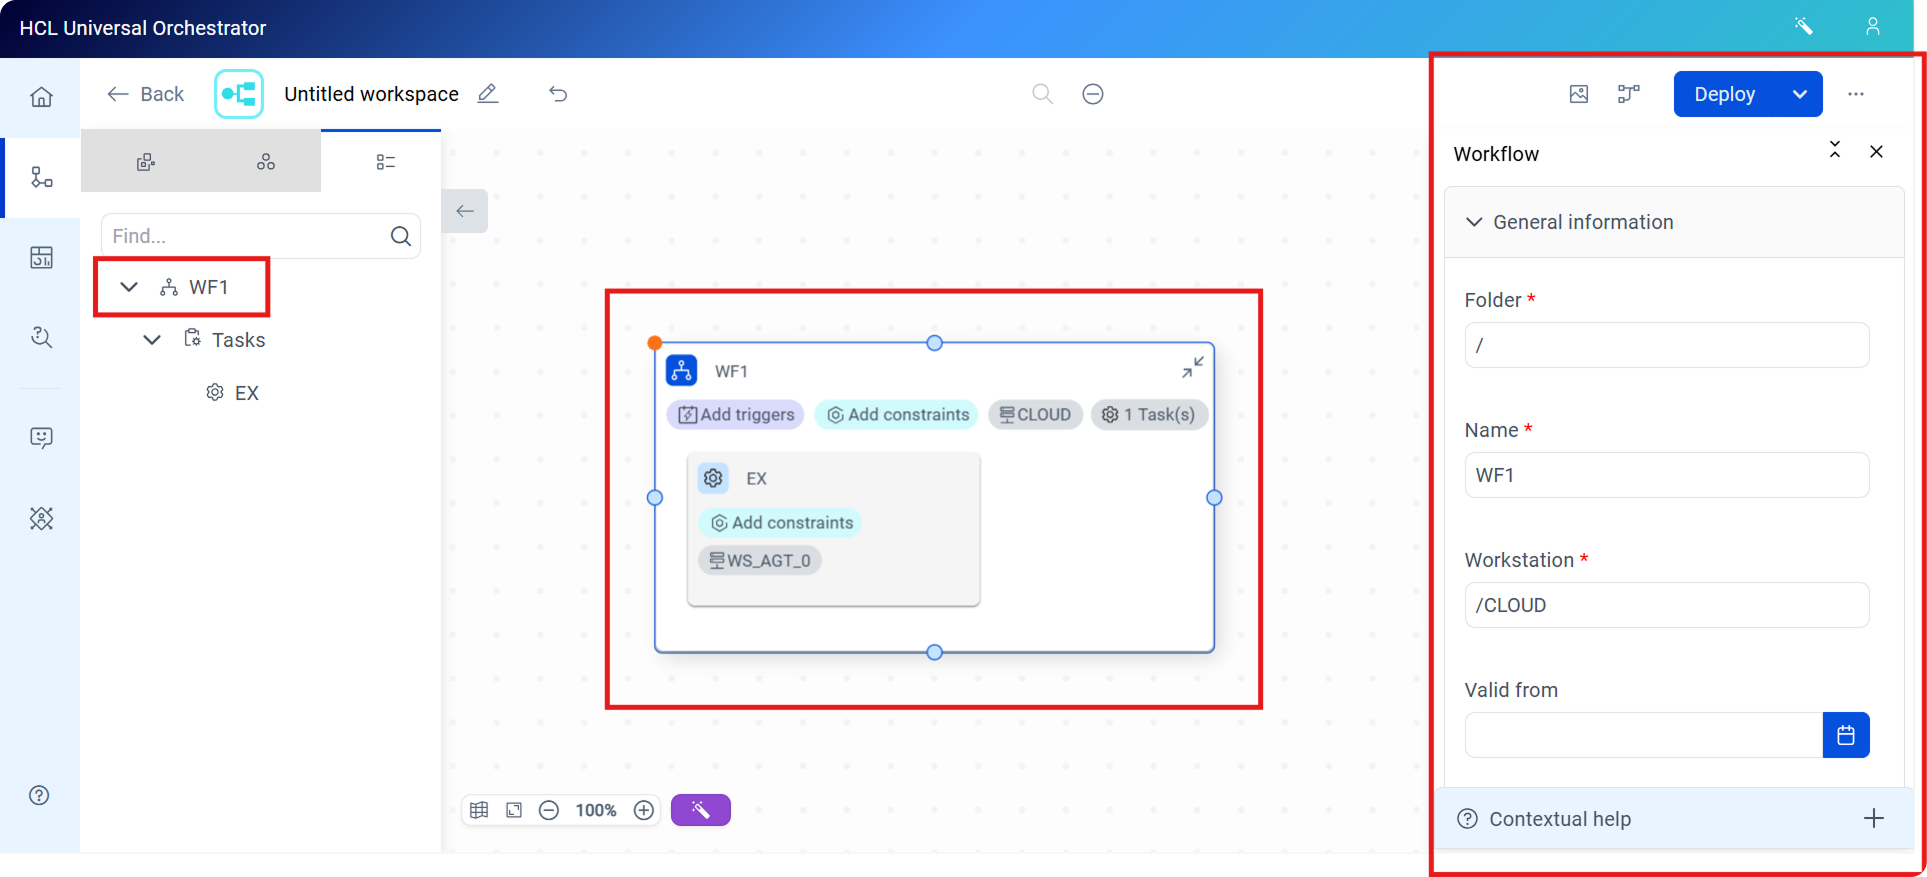Viewport: 1927px width, 877px height.
Task: Collapse the WF1 tree node
Action: tap(129, 287)
